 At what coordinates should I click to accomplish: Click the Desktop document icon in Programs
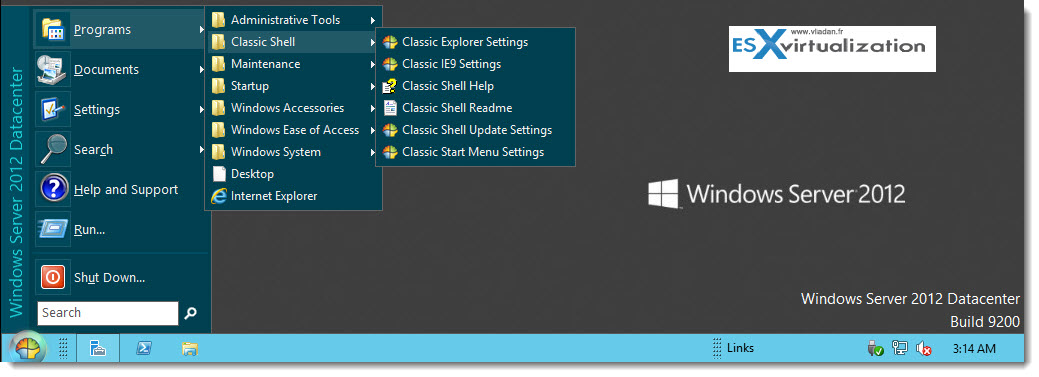[x=219, y=174]
